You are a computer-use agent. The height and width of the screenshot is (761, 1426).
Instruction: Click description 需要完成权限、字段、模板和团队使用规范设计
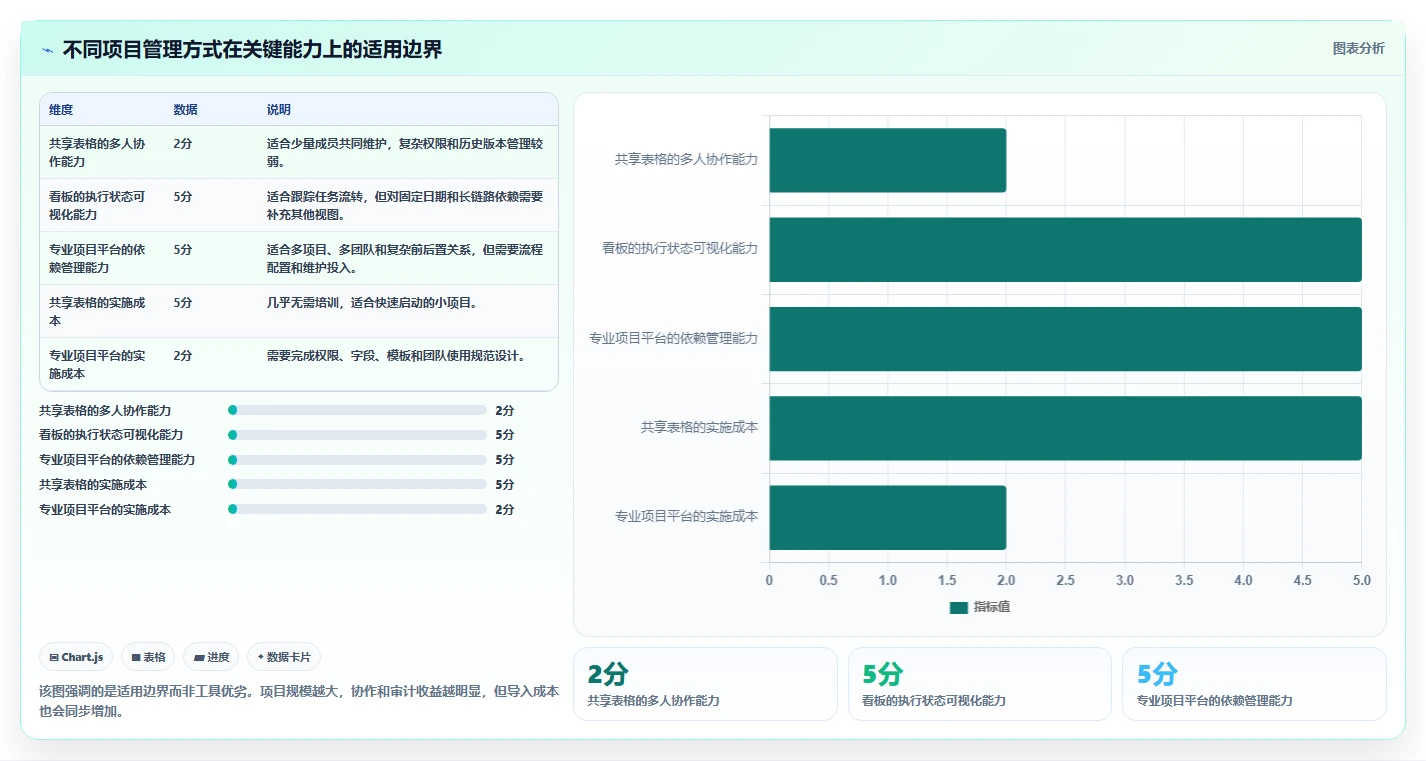[x=397, y=355]
